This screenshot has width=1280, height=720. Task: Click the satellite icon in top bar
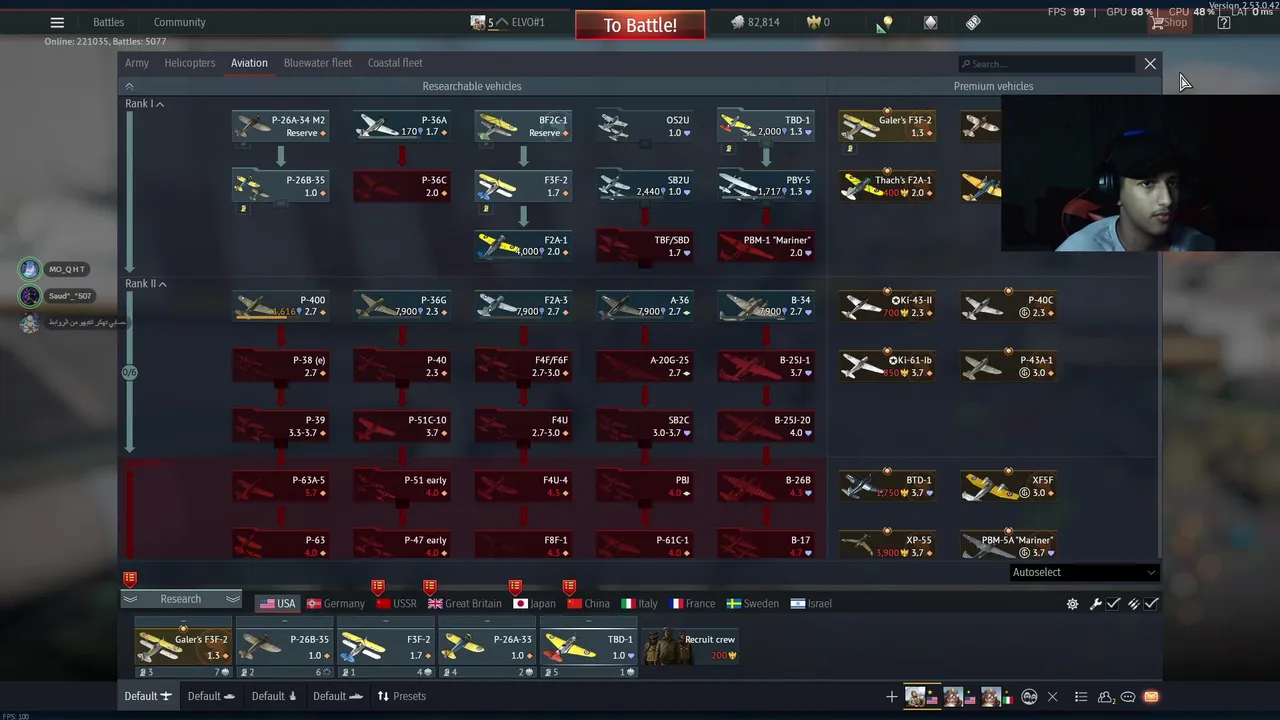pyautogui.click(x=973, y=22)
